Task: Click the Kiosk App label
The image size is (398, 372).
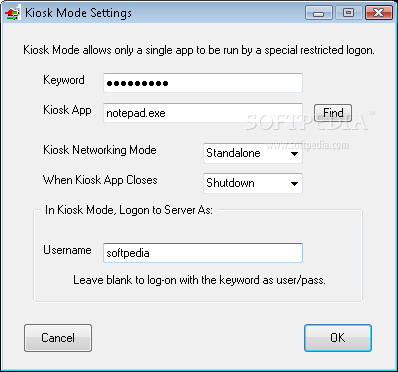Action: click(x=67, y=110)
